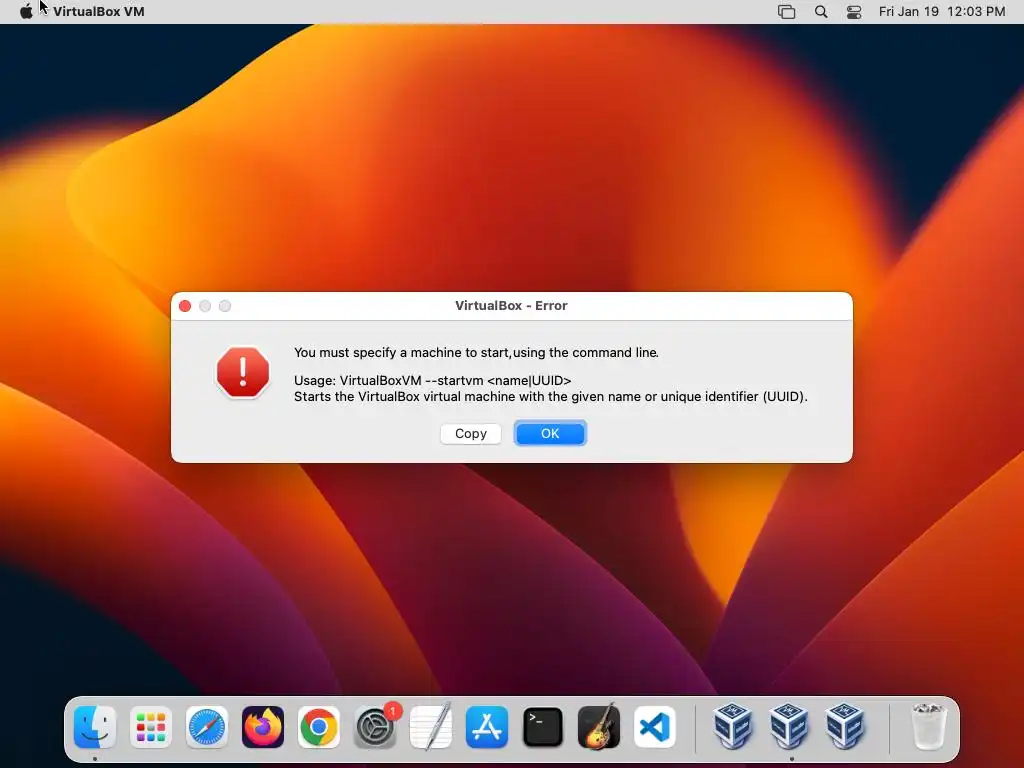This screenshot has height=768, width=1024.
Task: Open Visual Studio Code from the Dock
Action: (x=654, y=727)
